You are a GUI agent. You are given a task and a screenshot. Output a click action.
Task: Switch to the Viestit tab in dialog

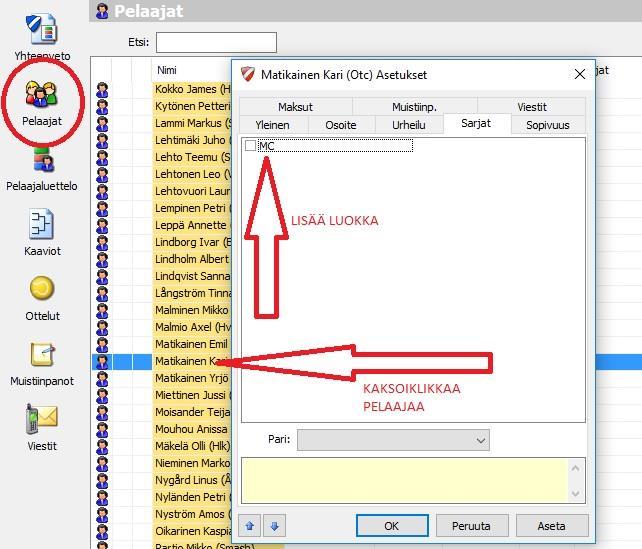pos(531,107)
